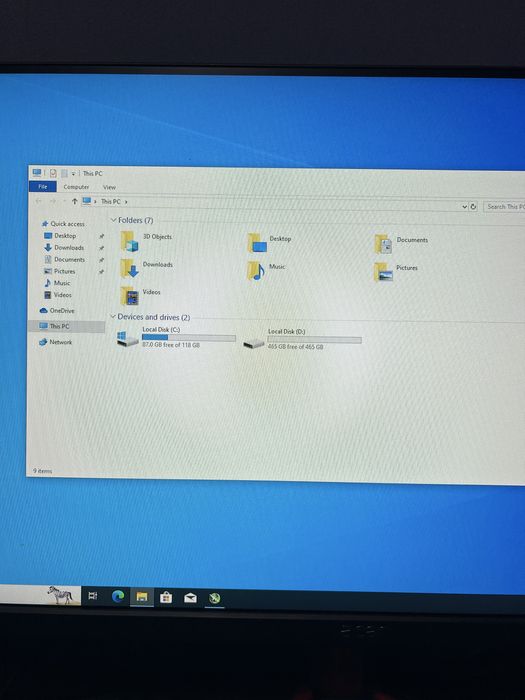Switch to the View ribbon tab
The height and width of the screenshot is (700, 525).
tap(109, 188)
